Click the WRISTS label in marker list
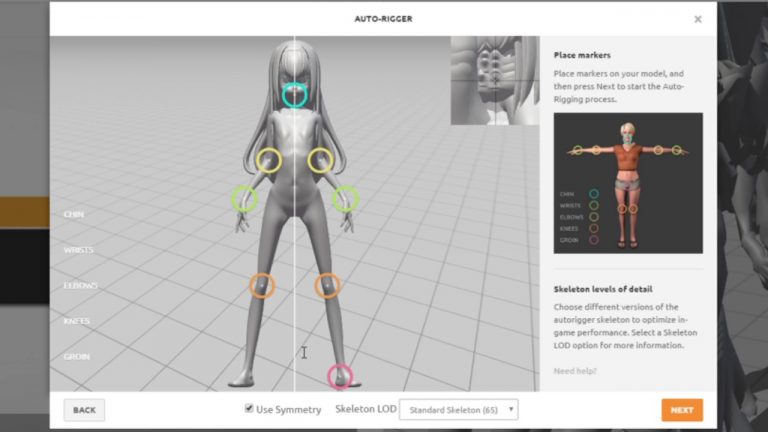Image resolution: width=768 pixels, height=432 pixels. [78, 250]
